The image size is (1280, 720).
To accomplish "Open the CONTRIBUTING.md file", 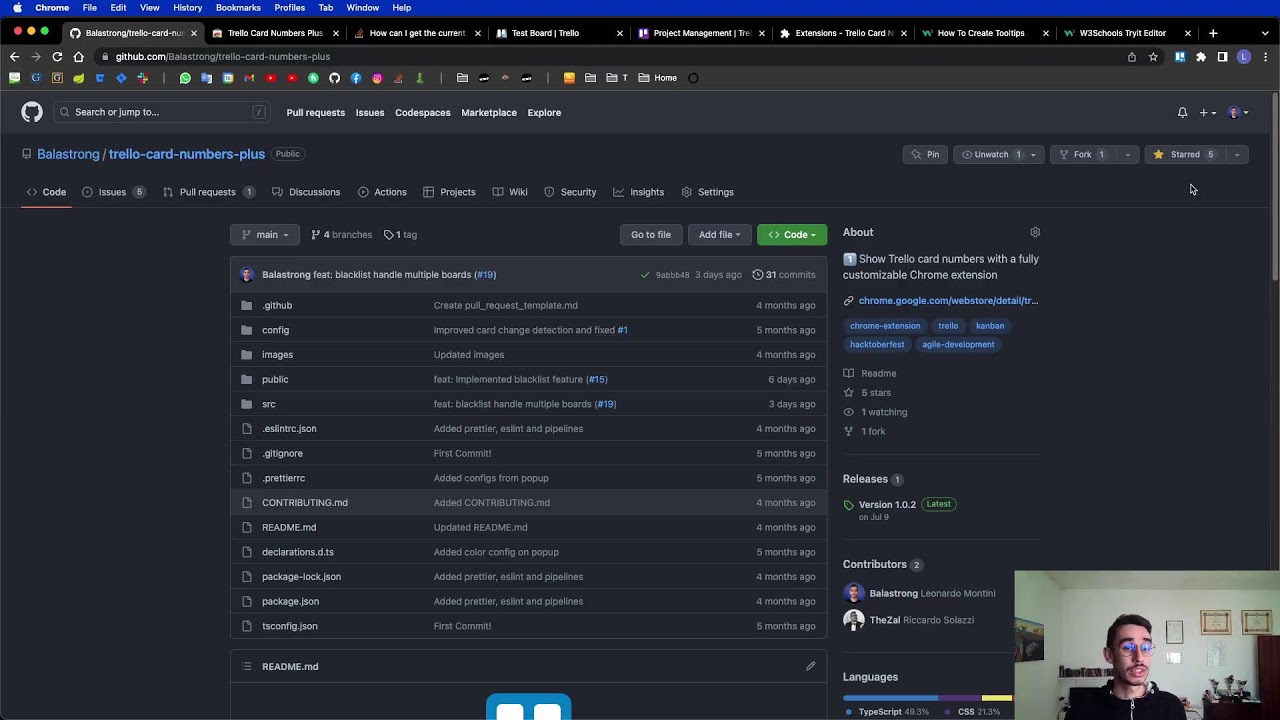I will [305, 503].
